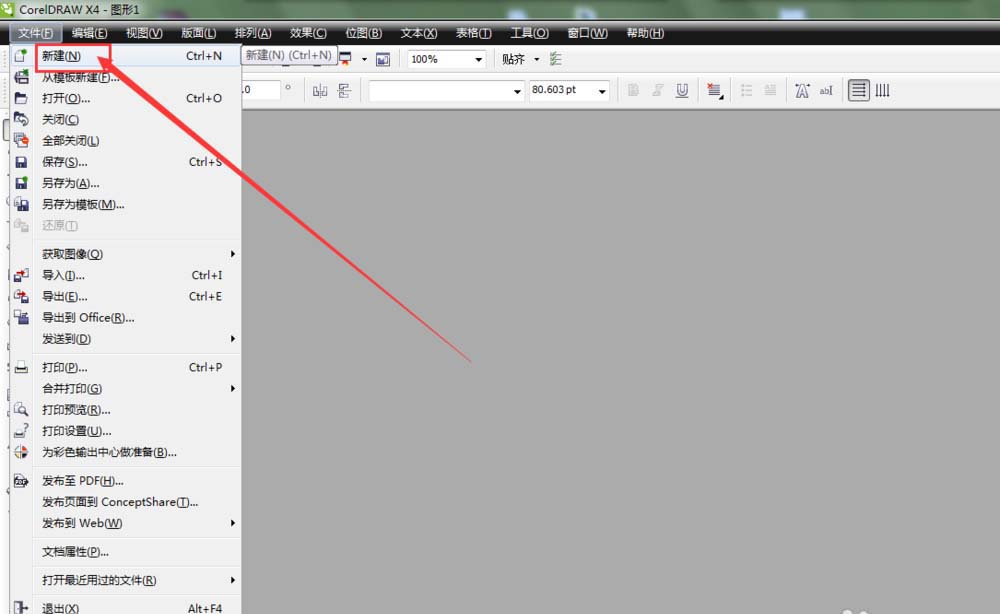Screen dimensions: 1000x614
Task: Open the 窗口(W) menu
Action: [x=587, y=33]
